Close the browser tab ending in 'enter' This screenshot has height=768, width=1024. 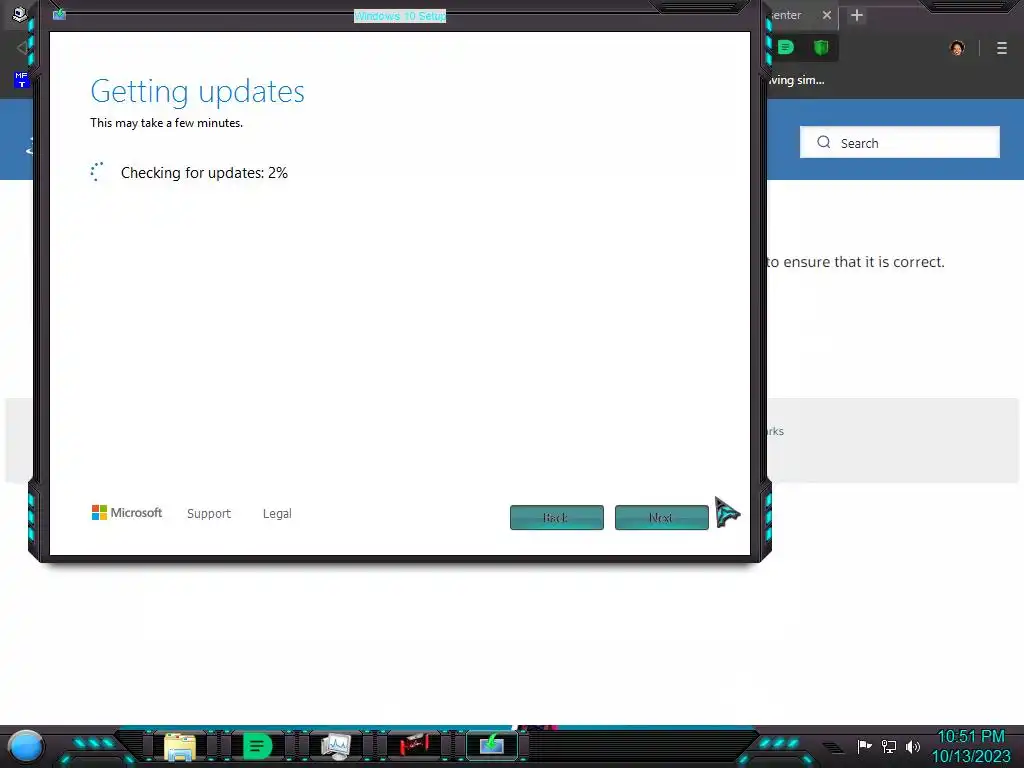point(827,15)
